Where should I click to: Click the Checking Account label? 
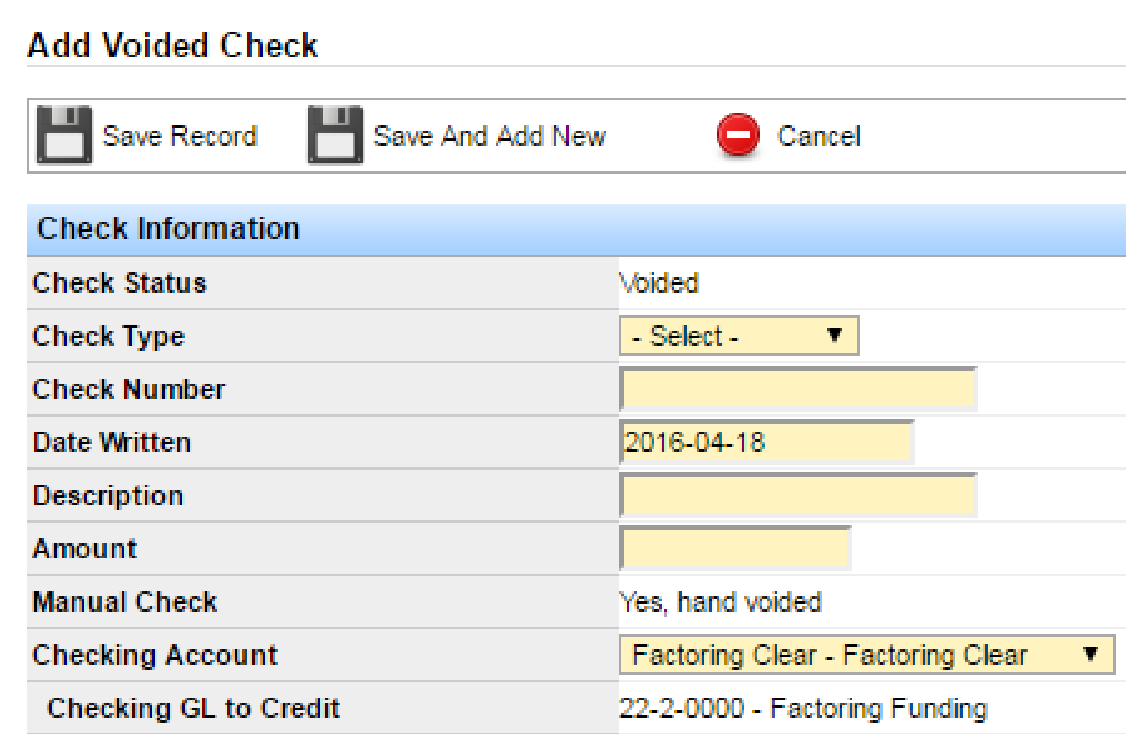click(x=155, y=656)
